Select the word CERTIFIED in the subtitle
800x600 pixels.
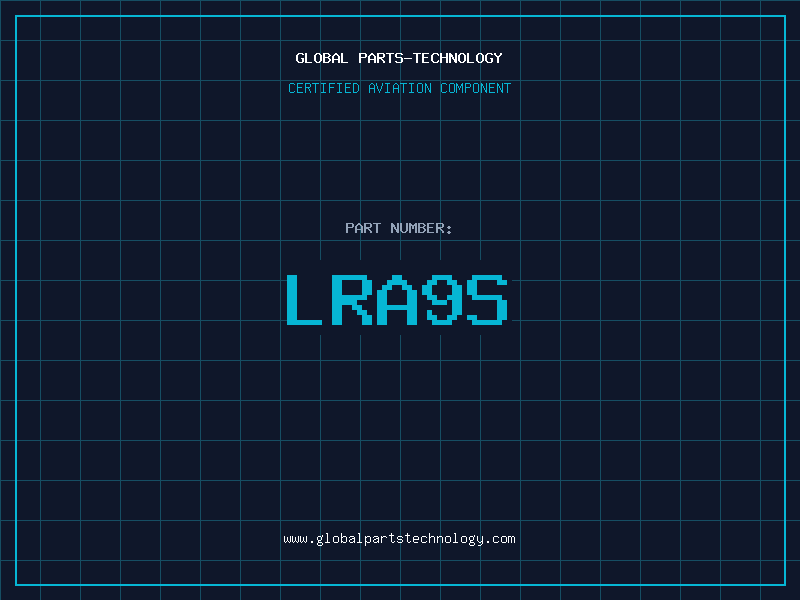click(324, 88)
